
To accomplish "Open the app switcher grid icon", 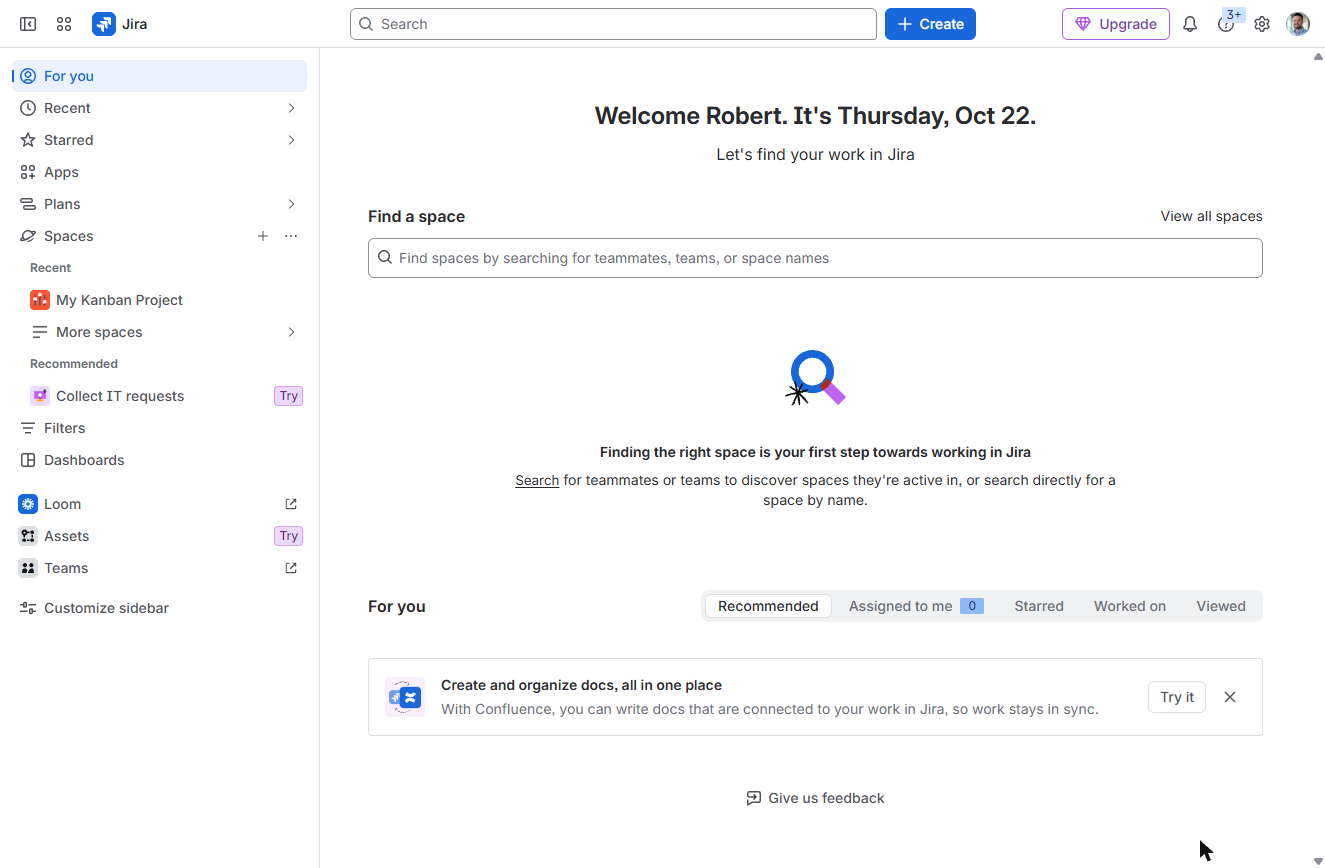I will (64, 24).
